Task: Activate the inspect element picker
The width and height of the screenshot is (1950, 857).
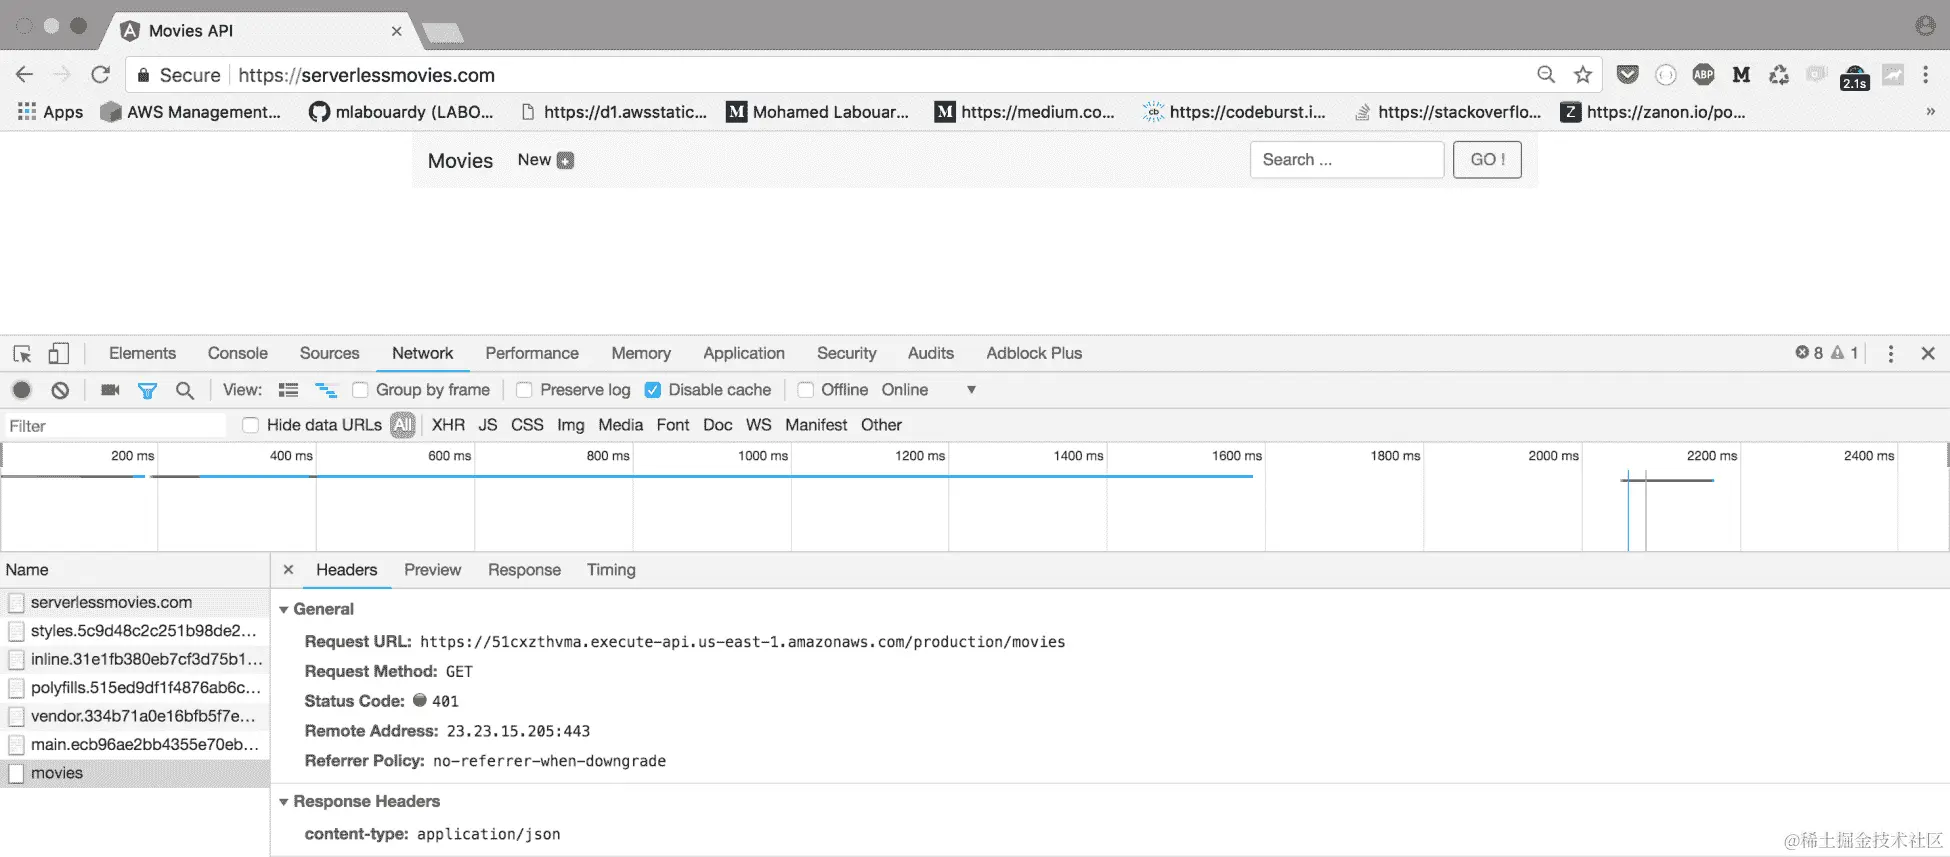Action: pos(22,353)
